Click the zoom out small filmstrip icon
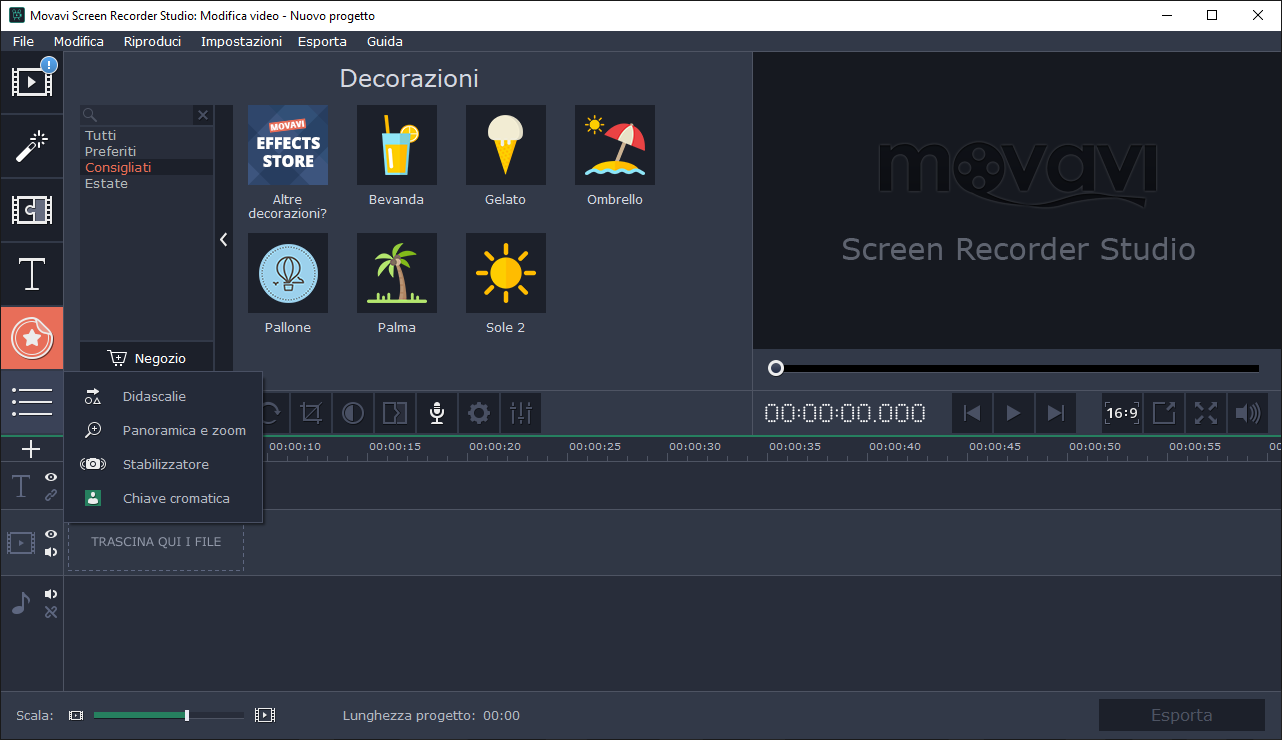Image resolution: width=1282 pixels, height=740 pixels. click(76, 715)
